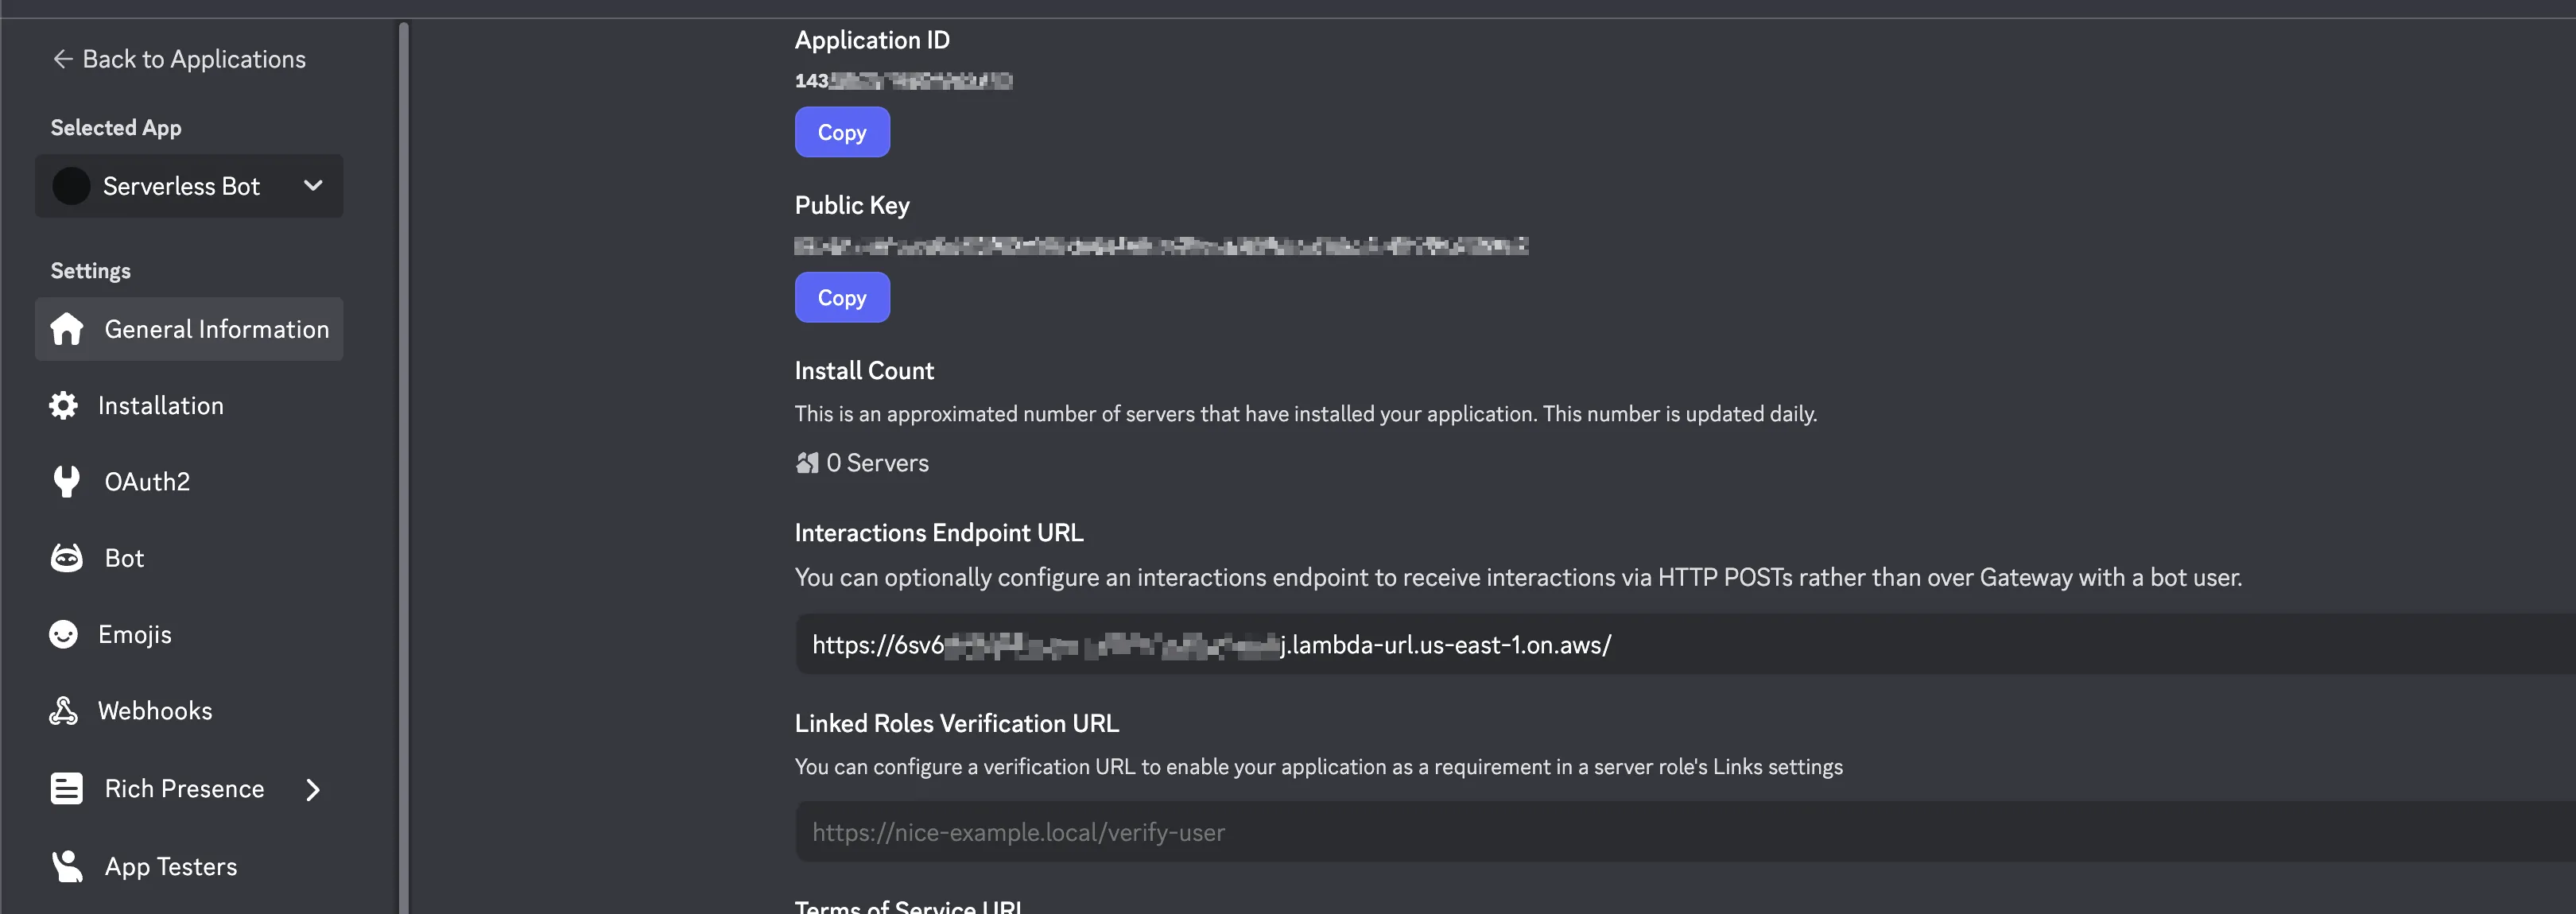
Task: Open the Serverless Bot app selector
Action: click(x=188, y=186)
